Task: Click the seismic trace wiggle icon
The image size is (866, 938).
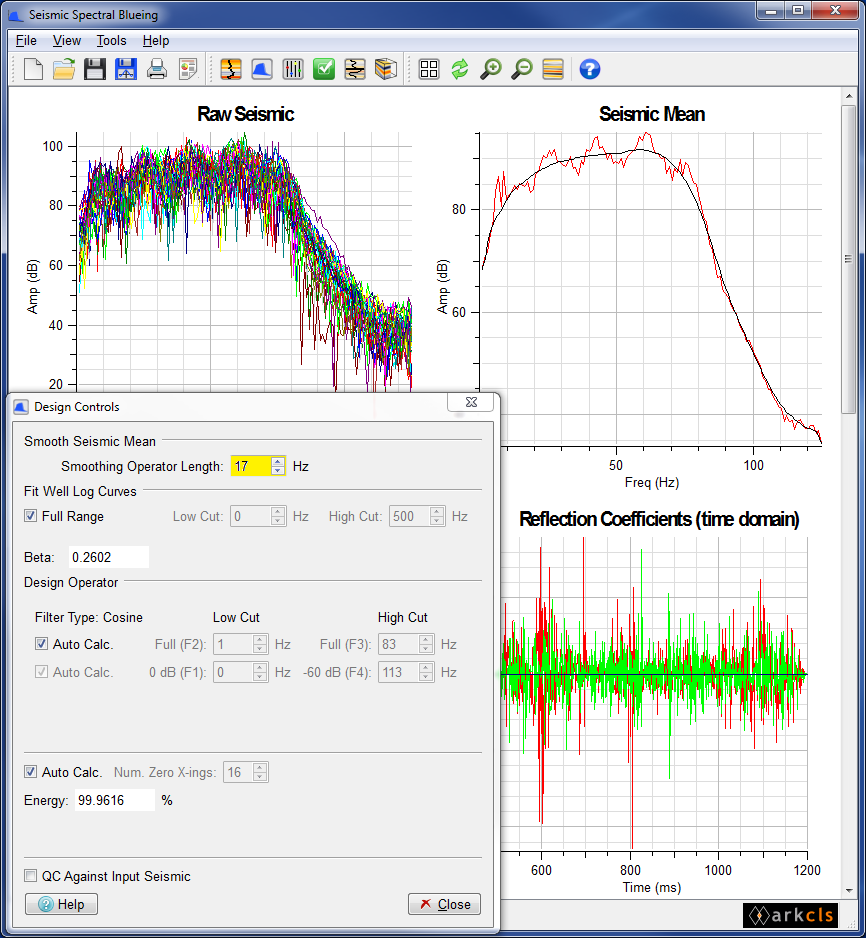Action: pos(355,69)
